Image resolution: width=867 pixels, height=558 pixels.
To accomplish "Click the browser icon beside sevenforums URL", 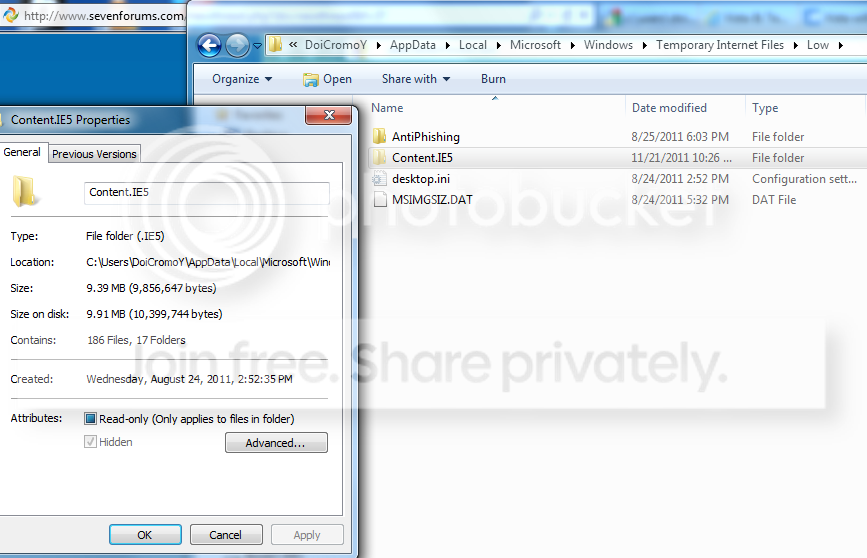I will point(11,15).
